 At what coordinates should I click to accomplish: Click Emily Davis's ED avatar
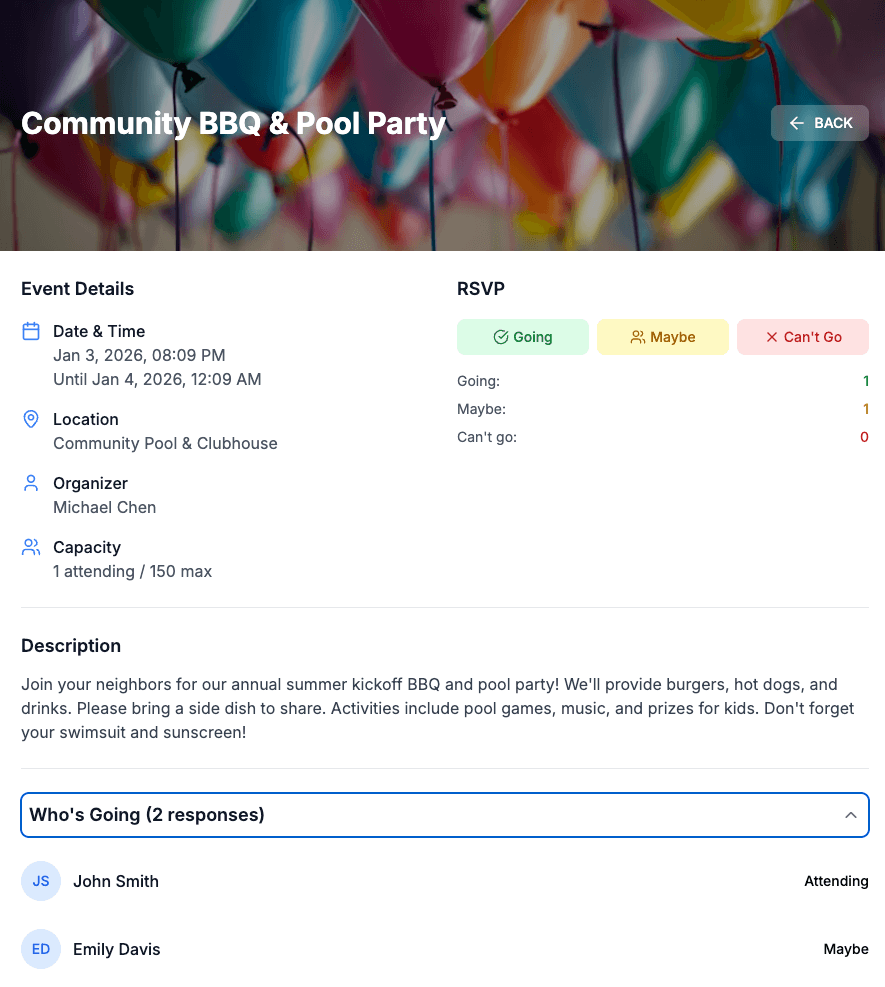pyautogui.click(x=41, y=949)
